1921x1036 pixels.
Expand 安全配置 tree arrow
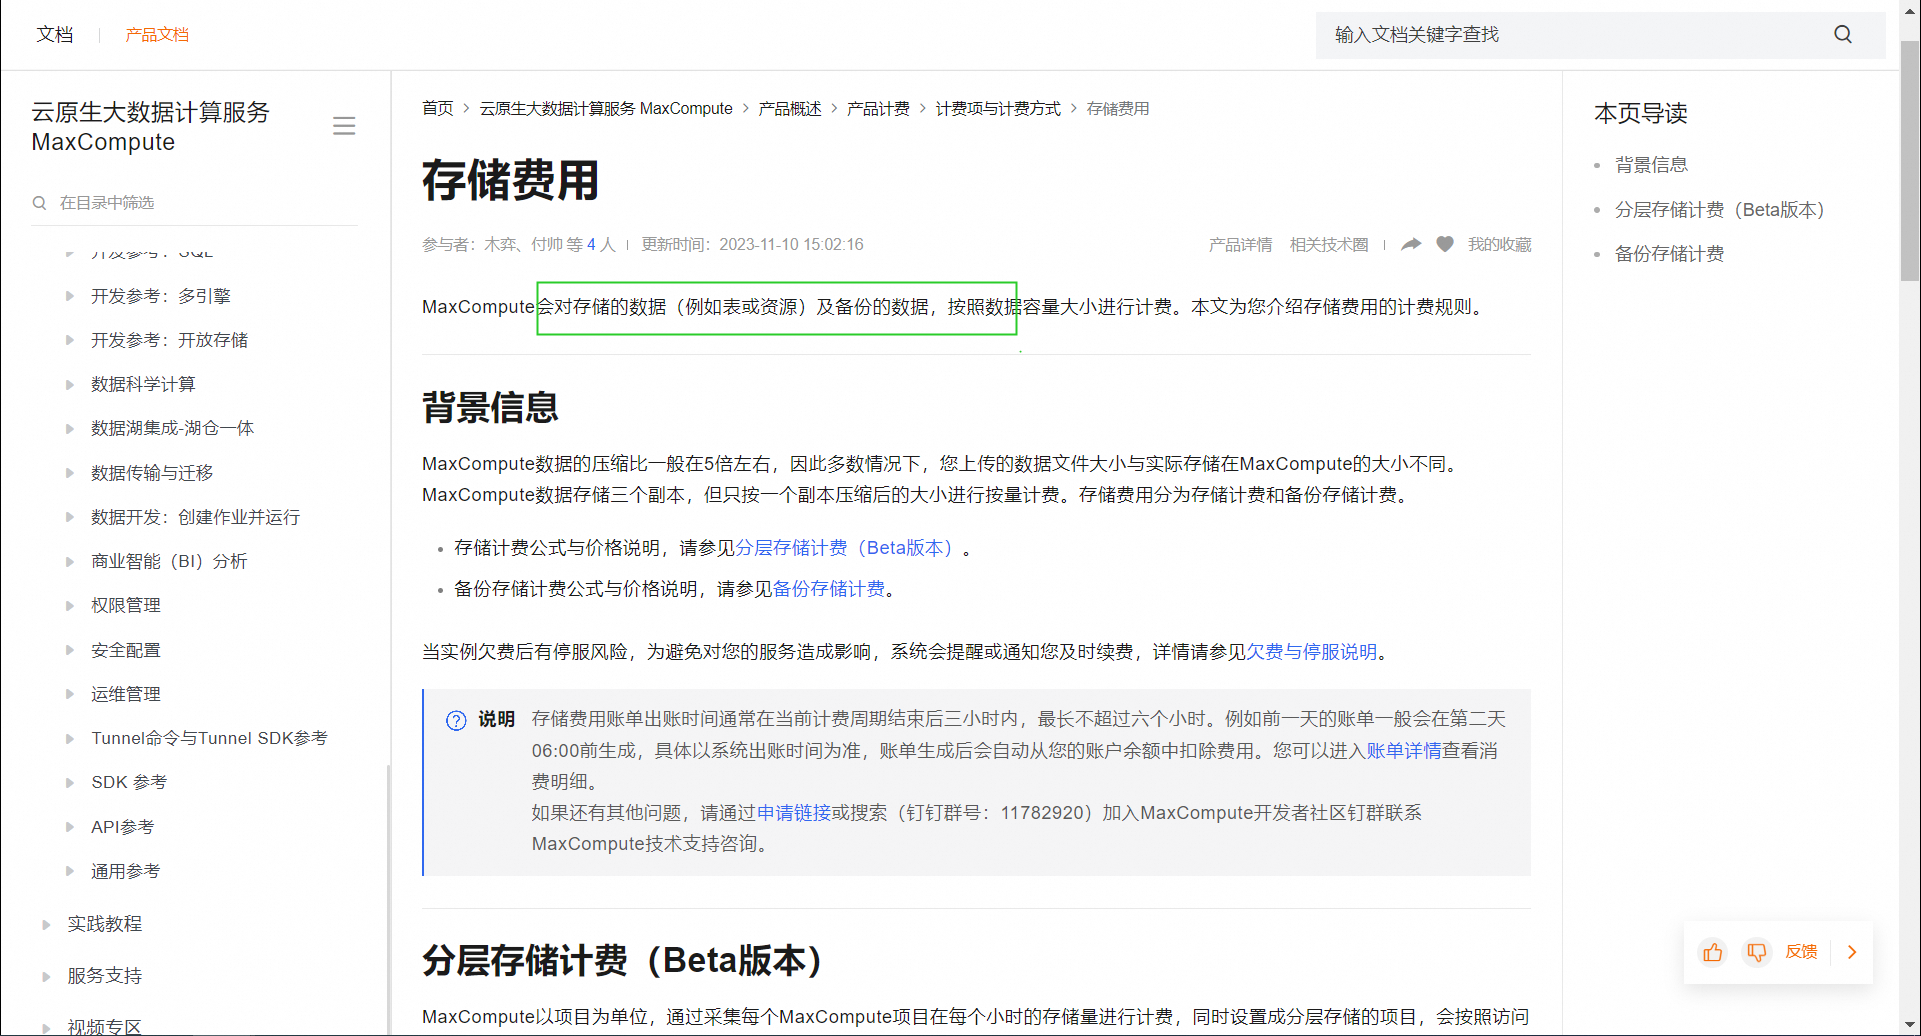[70, 650]
